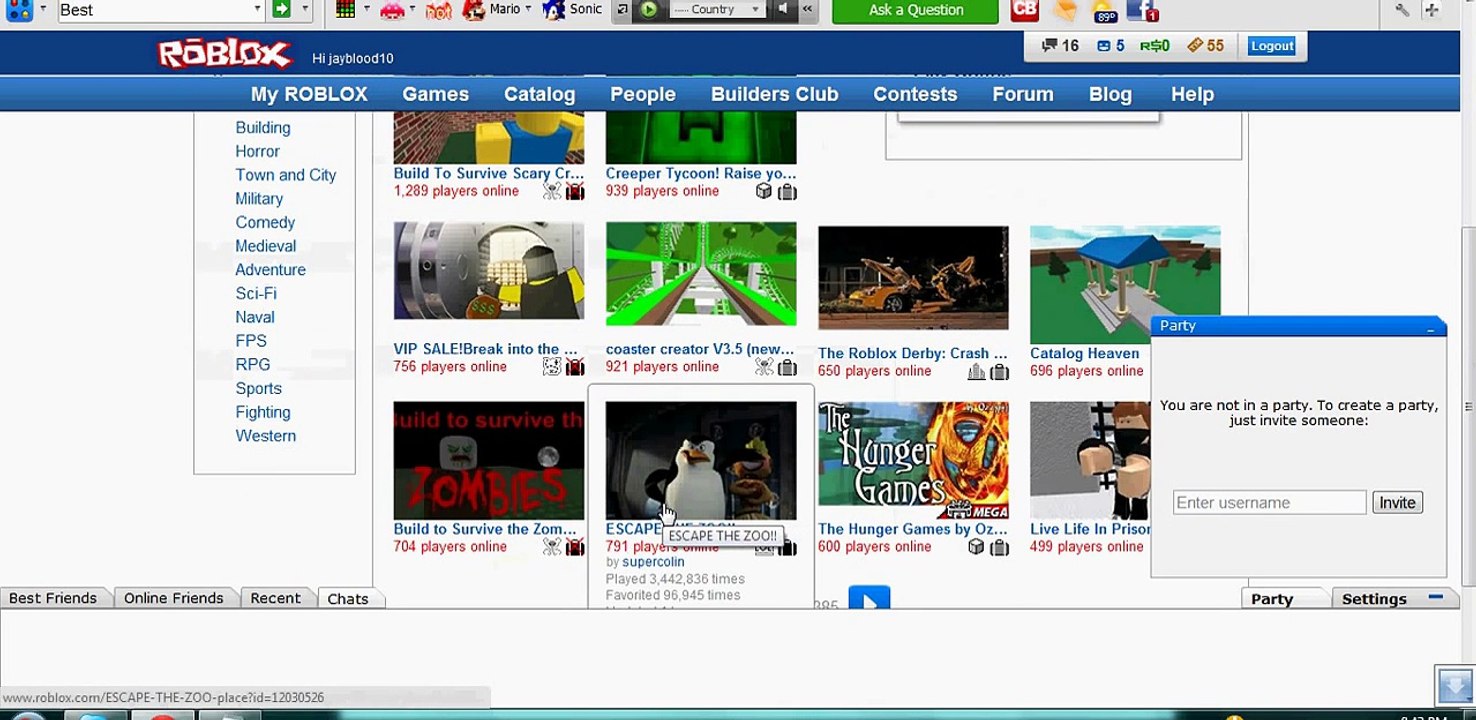Open toolbar wrench settings
This screenshot has width=1476, height=720.
coord(1402,10)
